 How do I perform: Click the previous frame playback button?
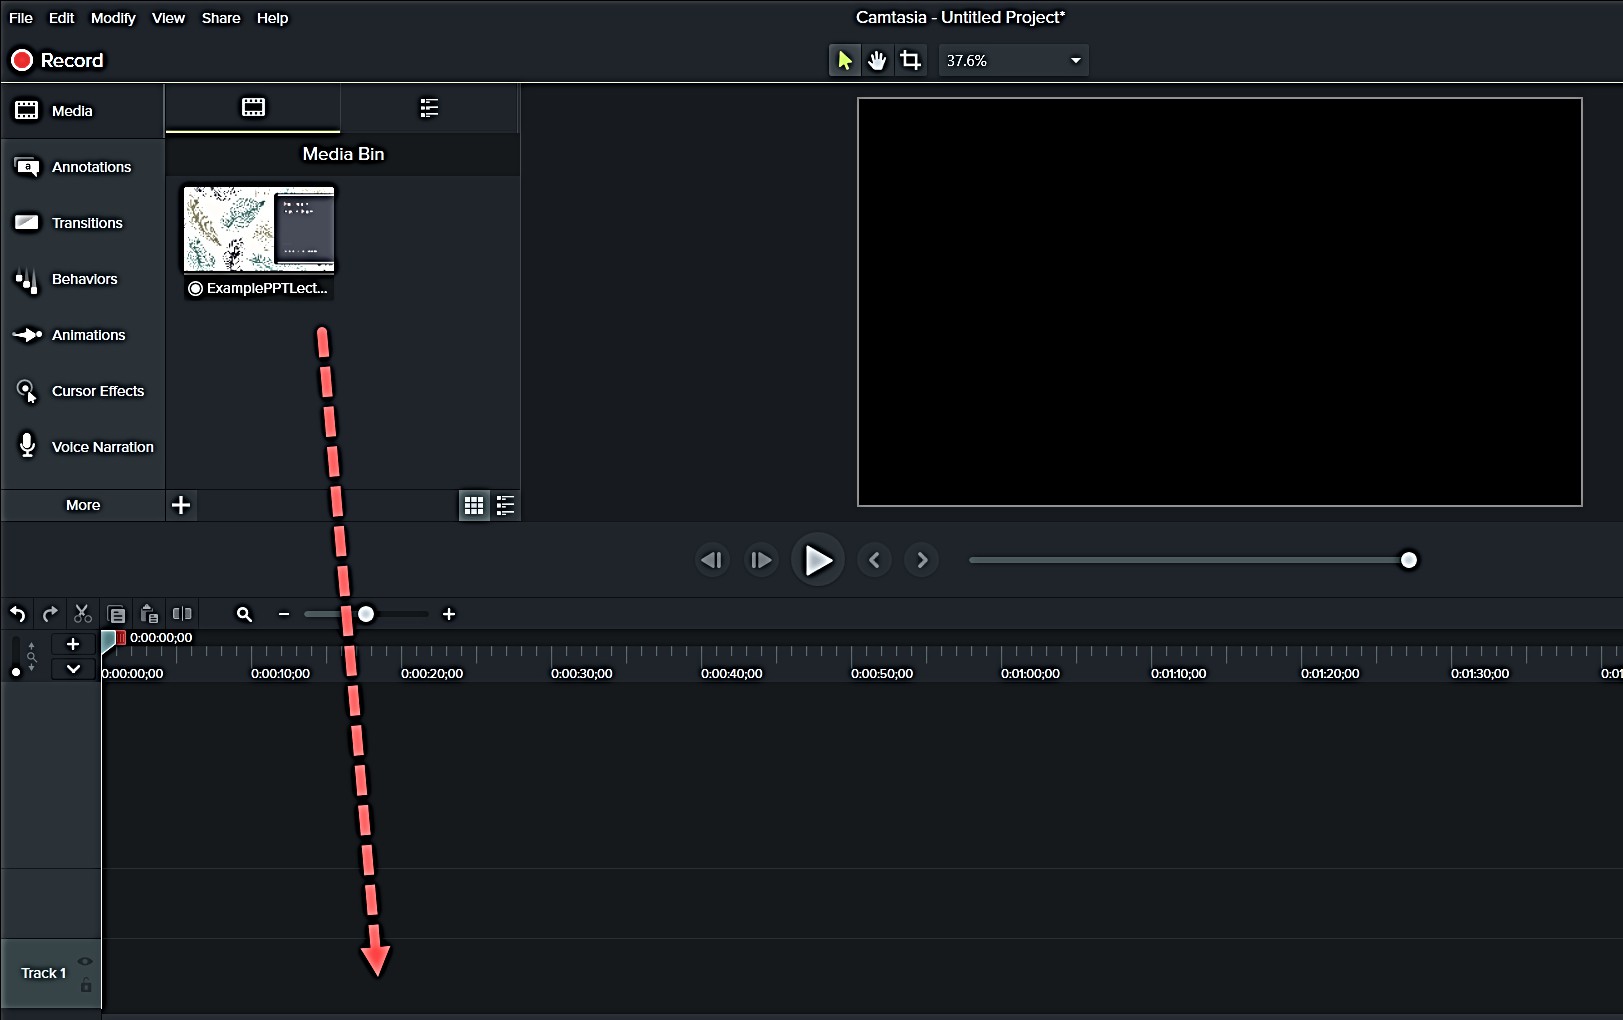(712, 560)
